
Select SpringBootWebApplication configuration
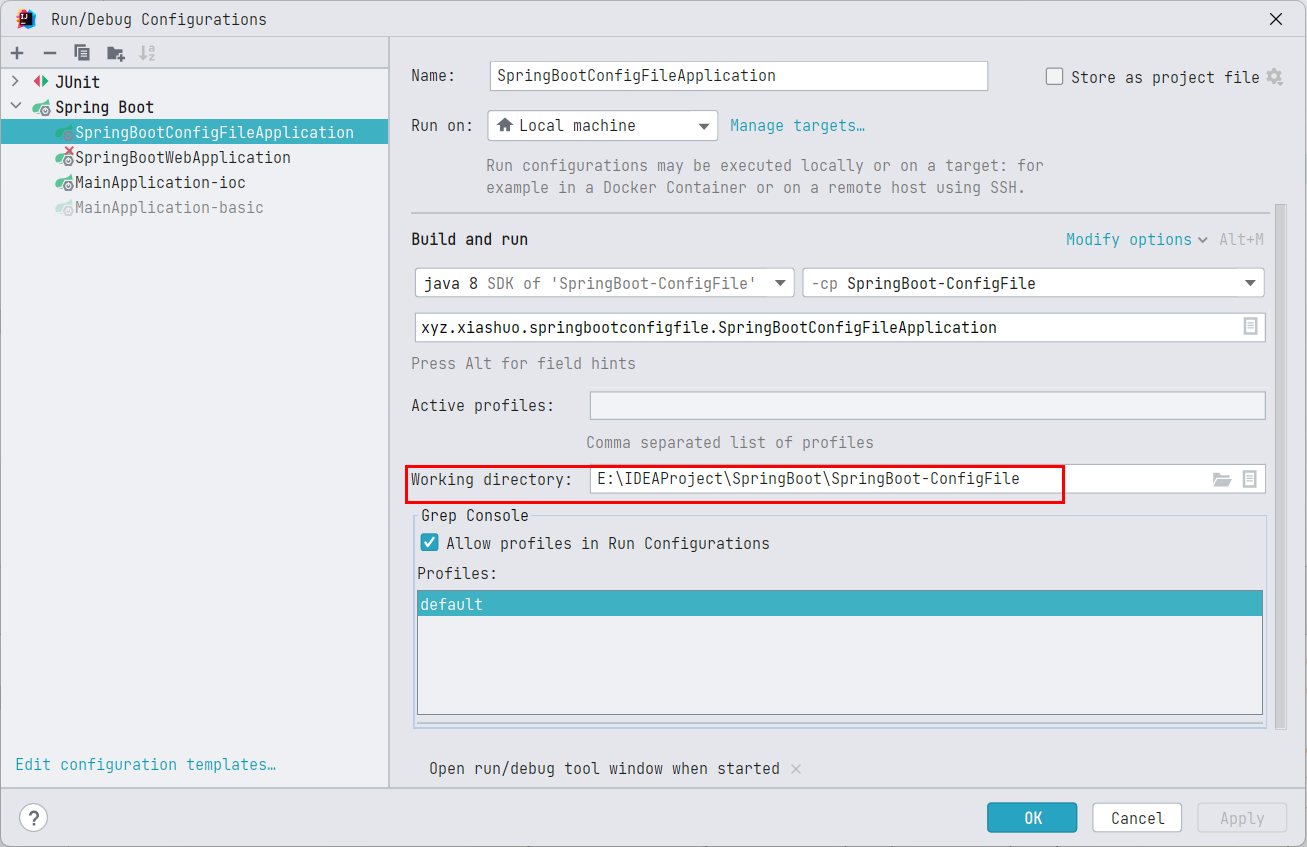(194, 157)
